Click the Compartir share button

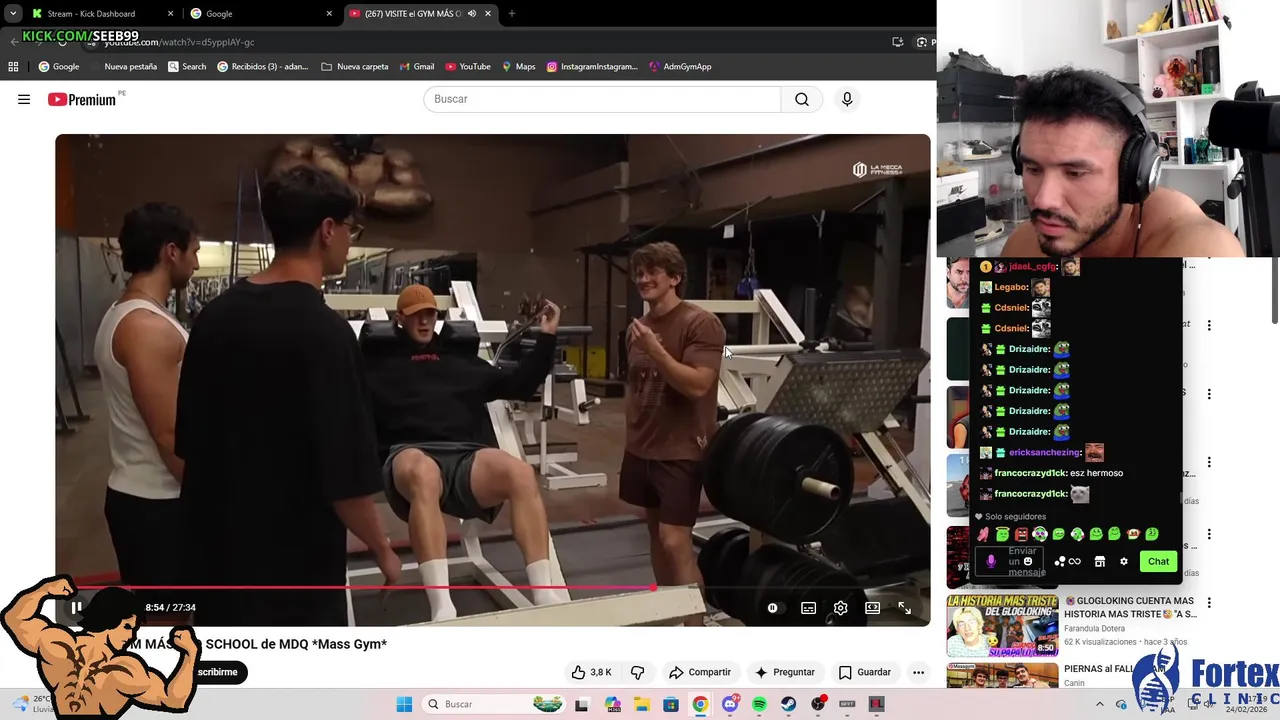[700, 672]
